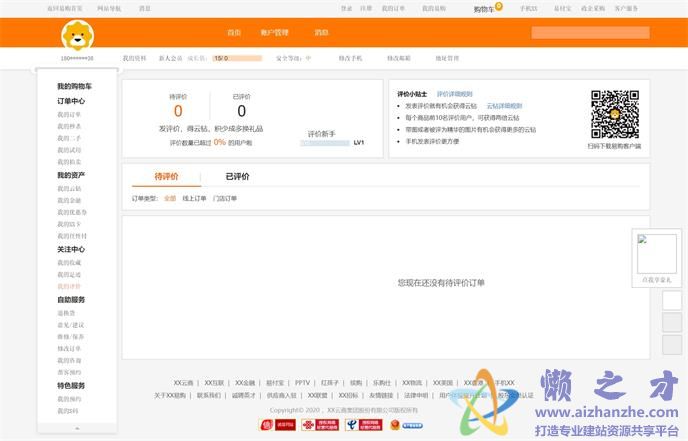Image resolution: width=688 pixels, height=441 pixels.
Task: Click 返回易购首页 in top bar
Action: 65,8
